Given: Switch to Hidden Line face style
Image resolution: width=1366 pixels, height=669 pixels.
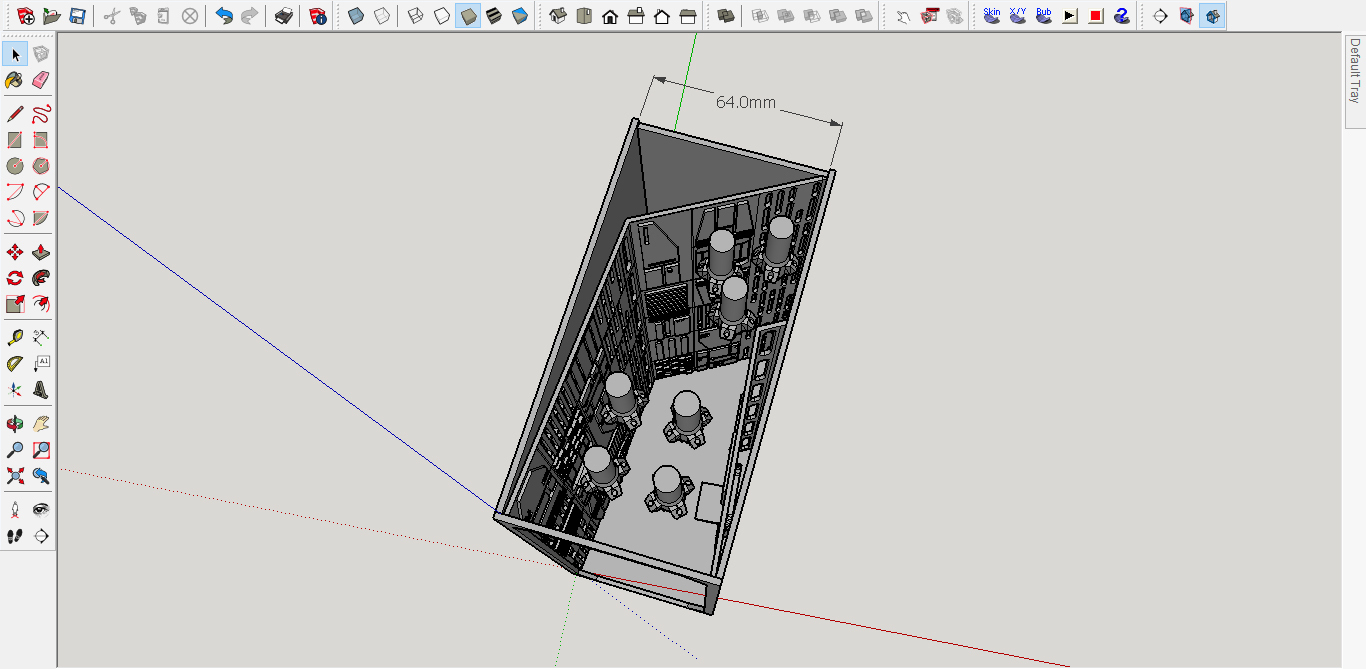Looking at the screenshot, I should point(442,16).
